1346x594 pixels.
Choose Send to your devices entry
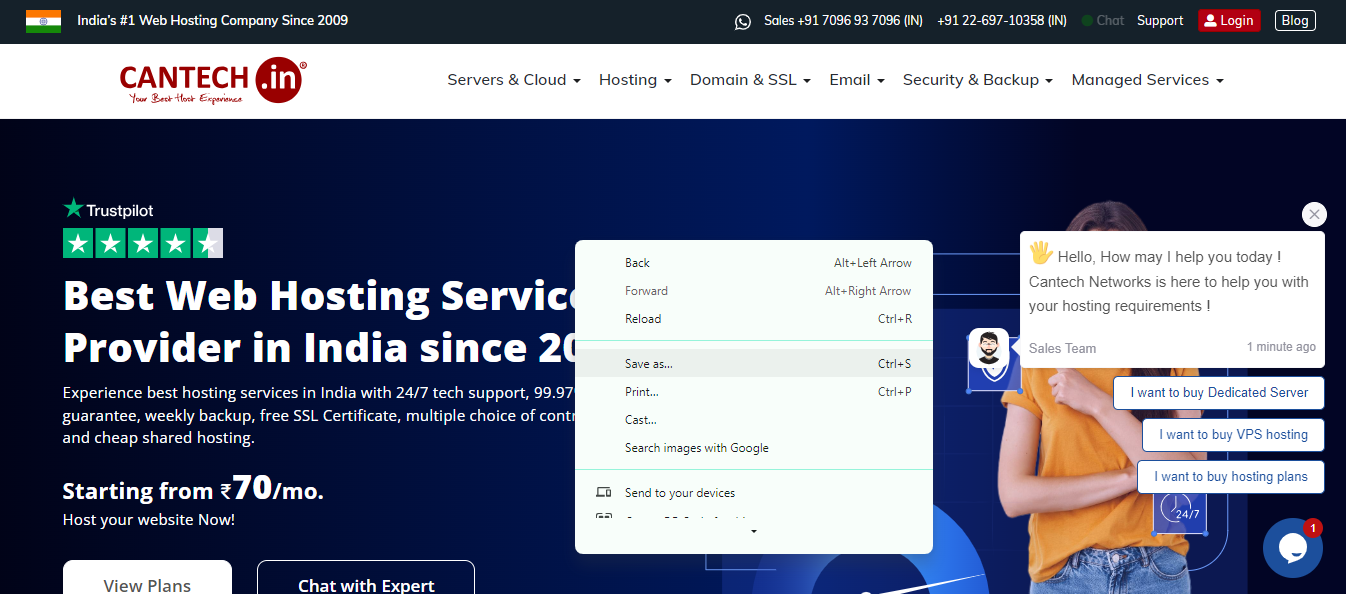tap(754, 493)
